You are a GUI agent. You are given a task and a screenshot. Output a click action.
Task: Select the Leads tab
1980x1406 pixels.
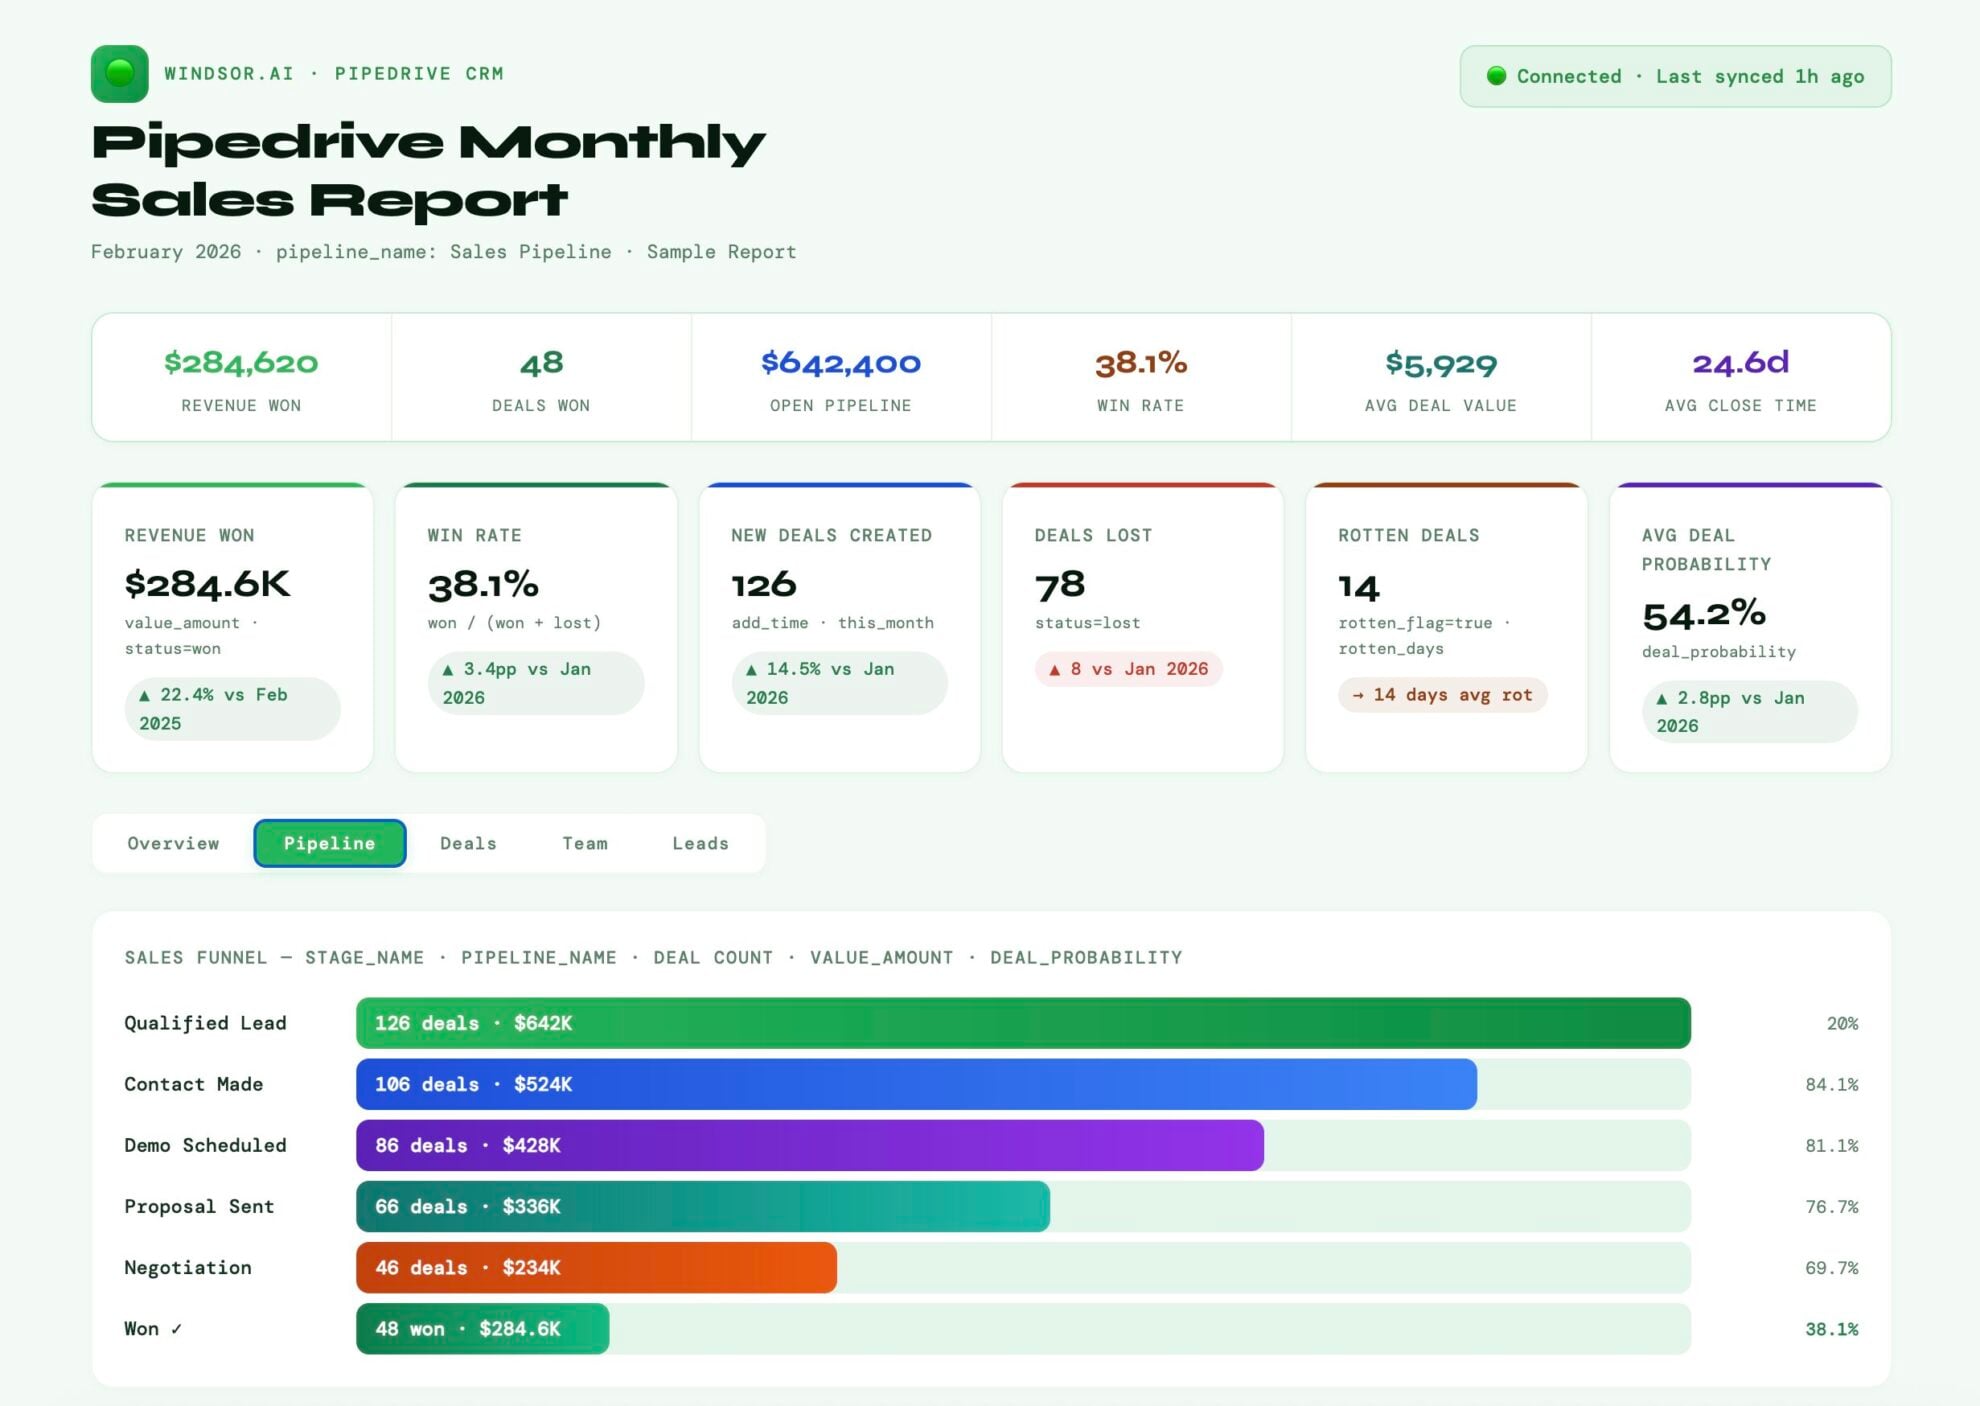700,843
